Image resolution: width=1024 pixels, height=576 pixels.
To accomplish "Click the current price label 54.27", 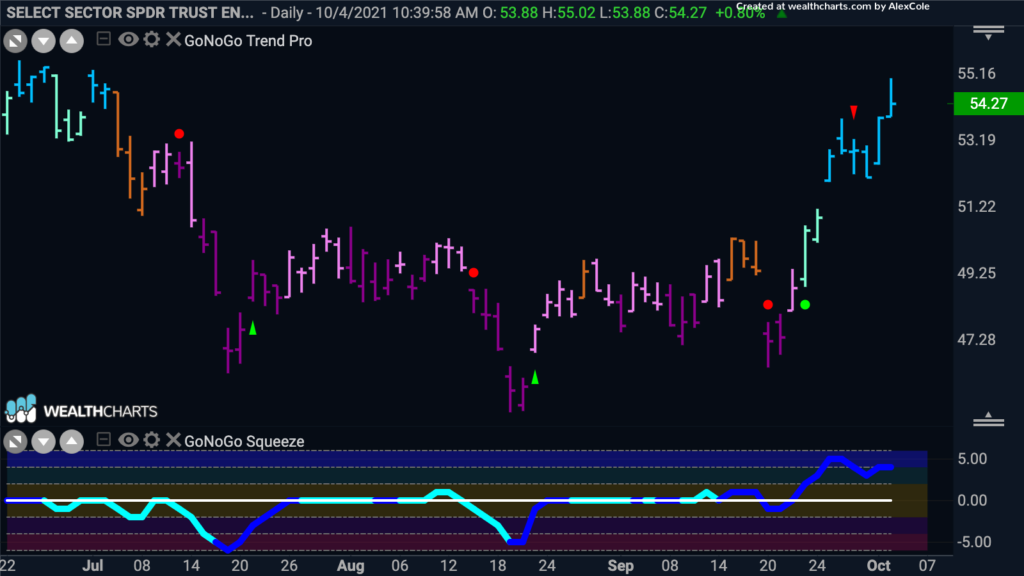I will [989, 104].
